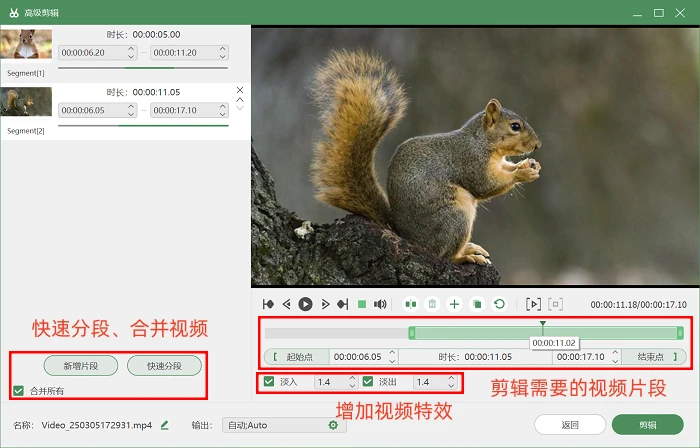This screenshot has height=448, width=700.
Task: Select the Segment[1] squirrel thumbnail
Action: [26, 44]
